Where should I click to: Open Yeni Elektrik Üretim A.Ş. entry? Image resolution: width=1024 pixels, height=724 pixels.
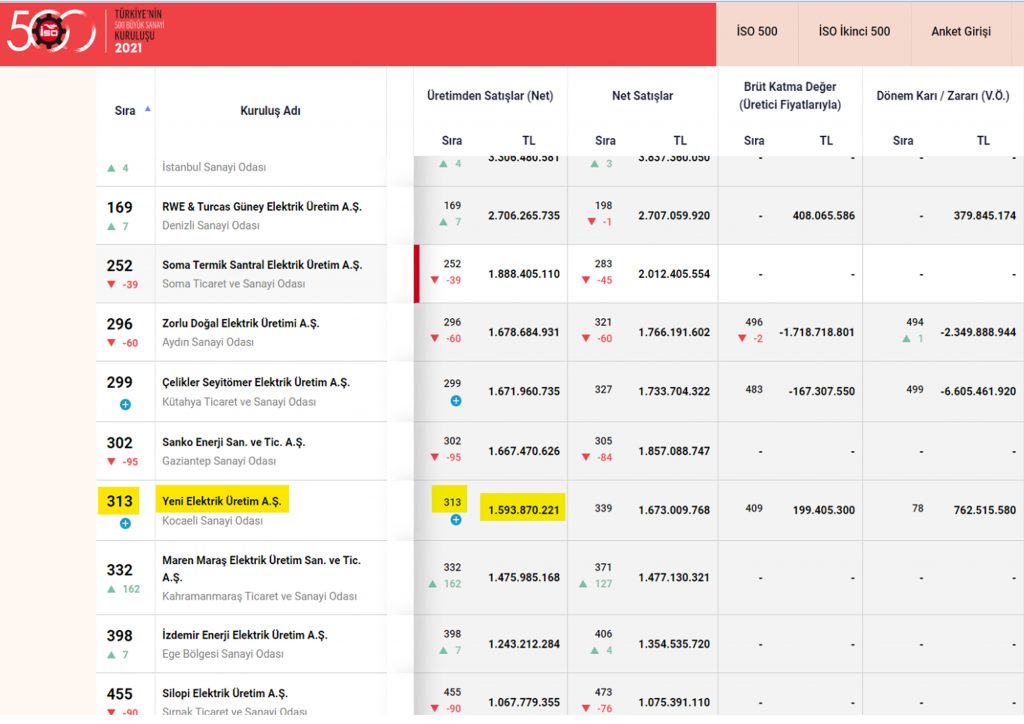click(221, 501)
